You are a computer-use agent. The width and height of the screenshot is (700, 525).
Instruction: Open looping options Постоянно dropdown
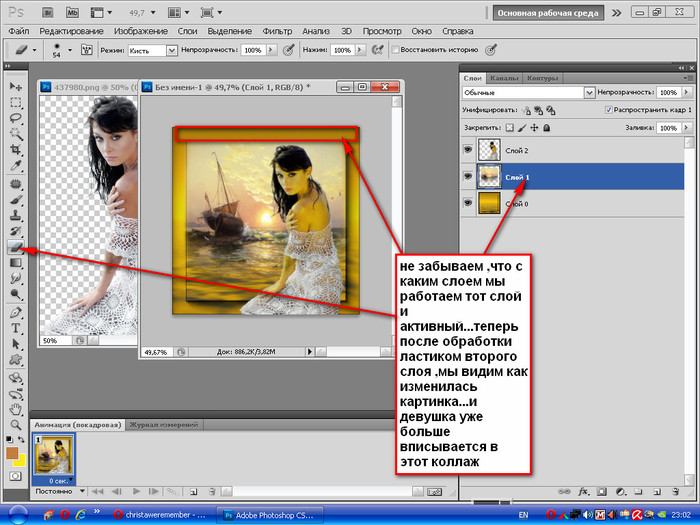[82, 491]
